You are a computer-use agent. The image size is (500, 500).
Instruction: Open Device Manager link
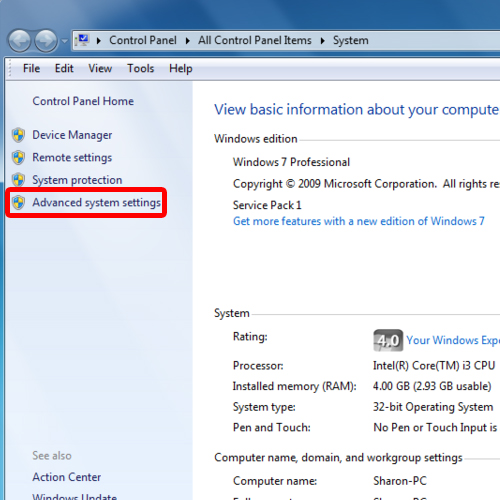[72, 135]
